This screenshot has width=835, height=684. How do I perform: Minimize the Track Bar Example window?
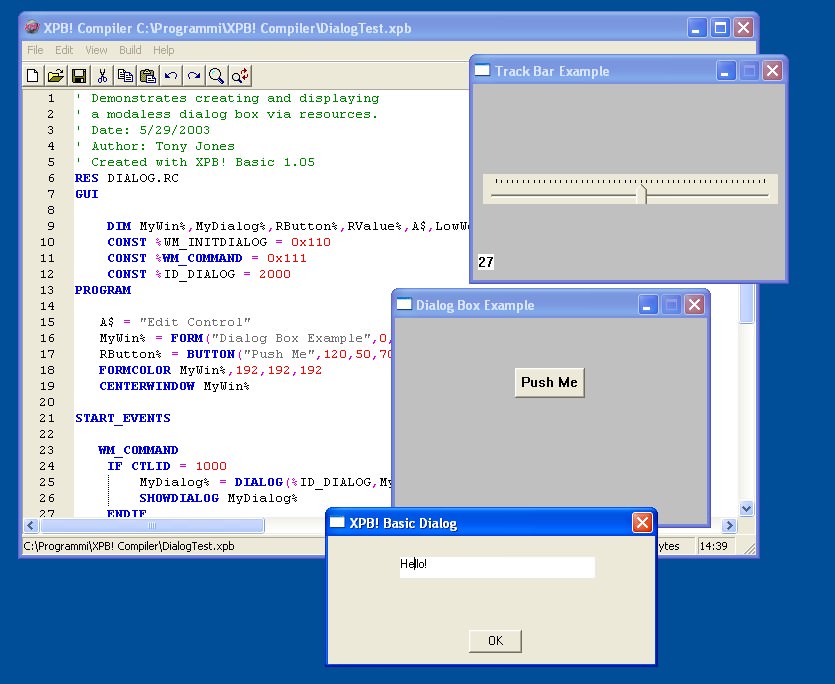click(725, 71)
